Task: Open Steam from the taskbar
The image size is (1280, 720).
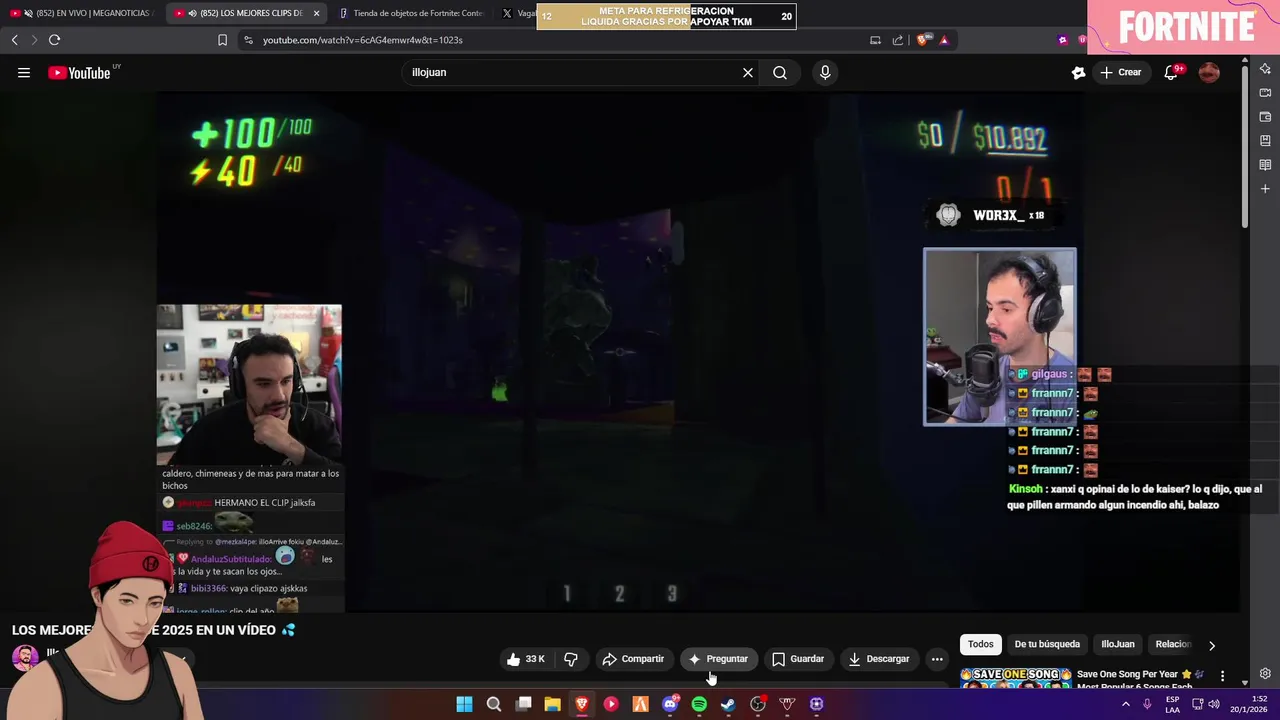Action: pos(728,704)
